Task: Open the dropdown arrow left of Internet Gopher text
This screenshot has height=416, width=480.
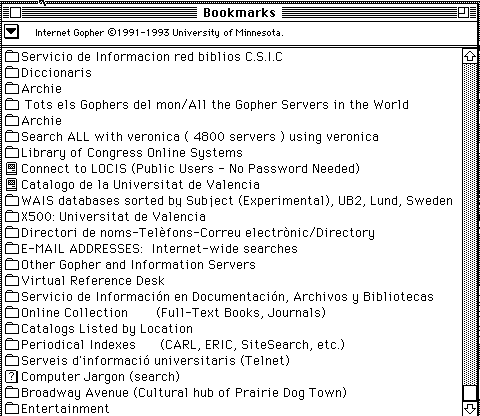Action: tap(11, 32)
